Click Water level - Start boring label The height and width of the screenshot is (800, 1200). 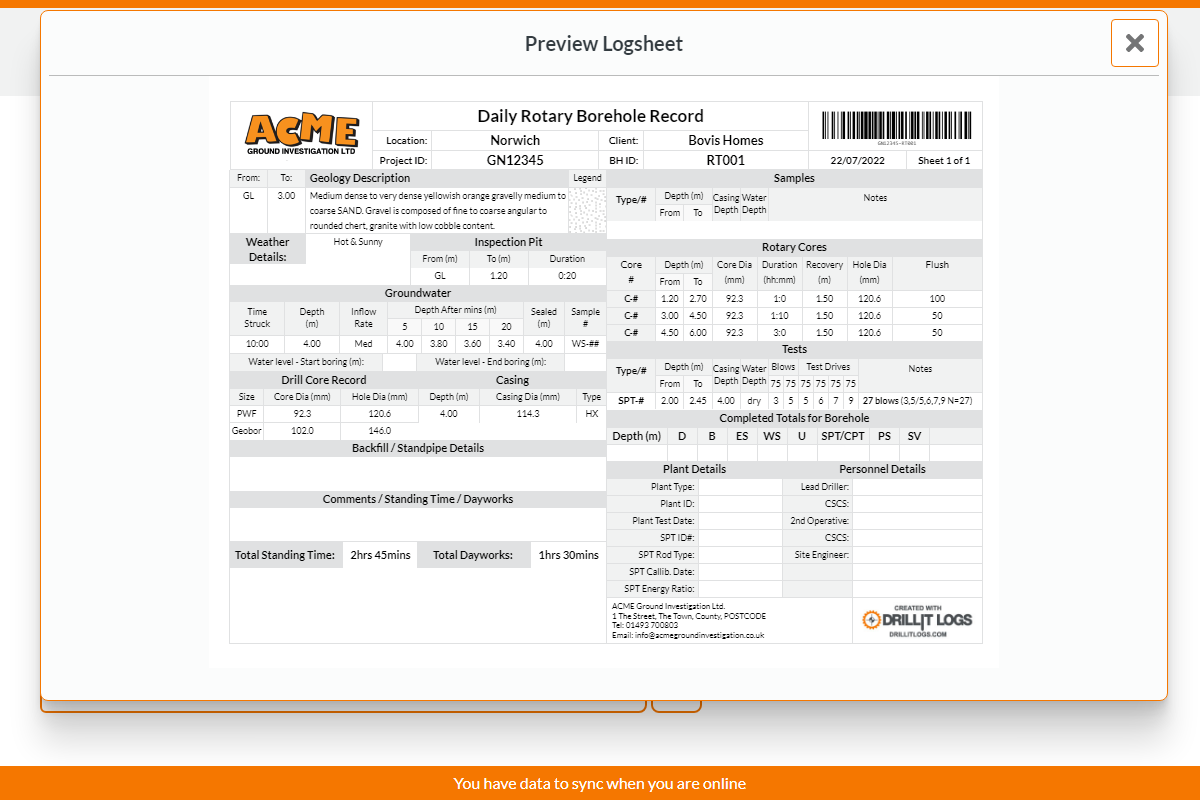pos(306,362)
